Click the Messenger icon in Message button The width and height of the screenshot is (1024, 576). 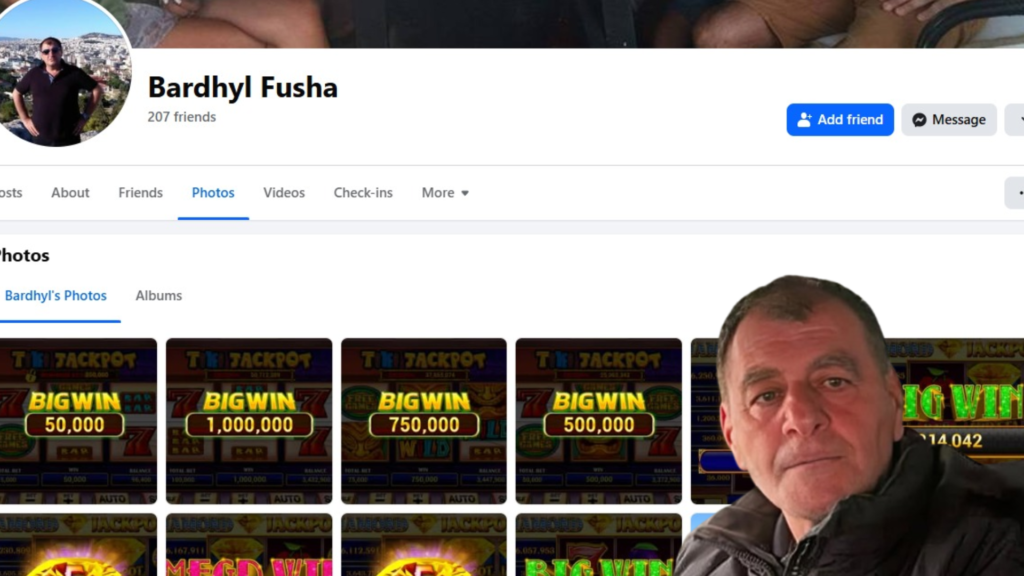[x=920, y=120]
